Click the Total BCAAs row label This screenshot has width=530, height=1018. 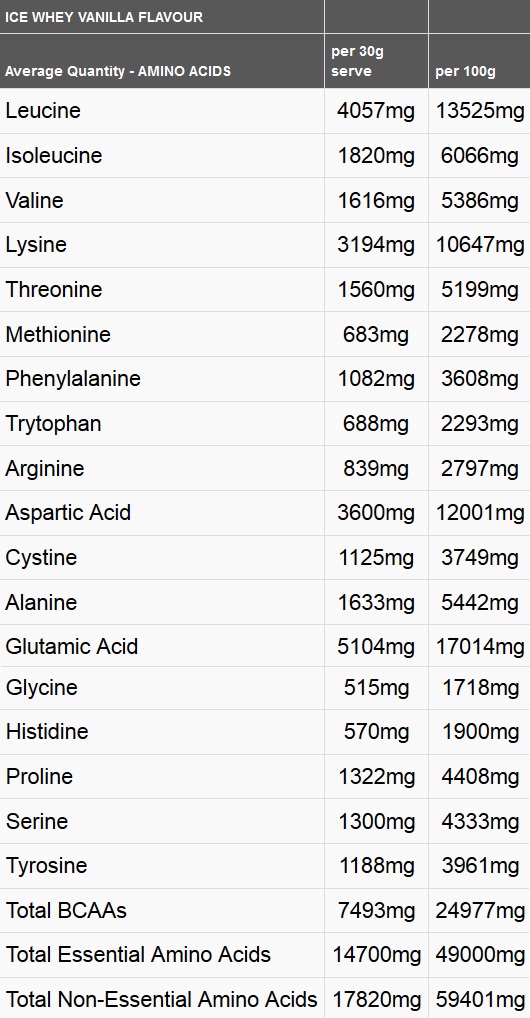66,910
